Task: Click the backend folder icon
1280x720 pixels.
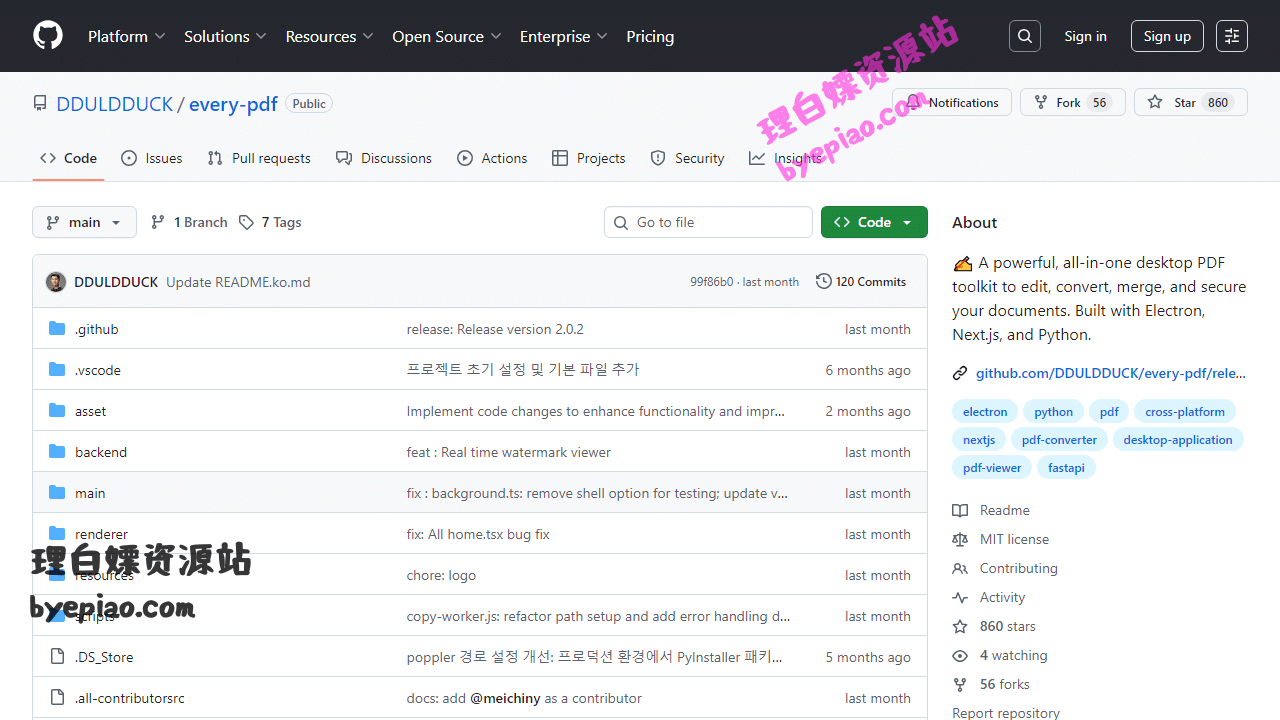Action: point(57,452)
